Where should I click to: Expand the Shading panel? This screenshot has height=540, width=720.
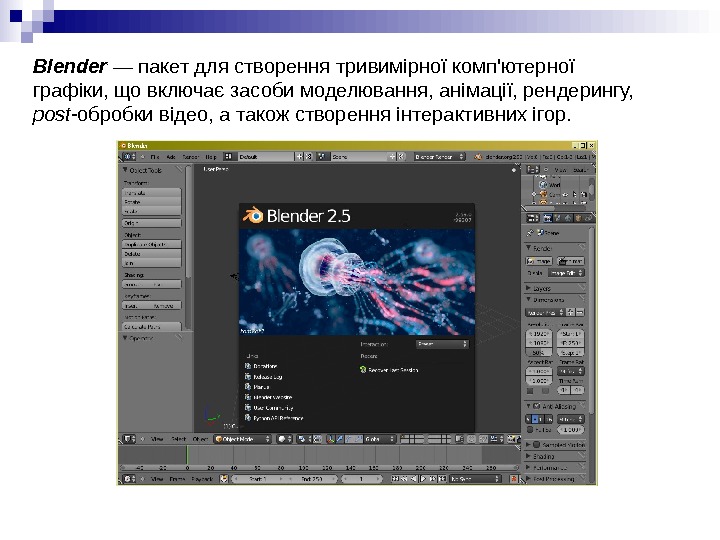coord(528,456)
